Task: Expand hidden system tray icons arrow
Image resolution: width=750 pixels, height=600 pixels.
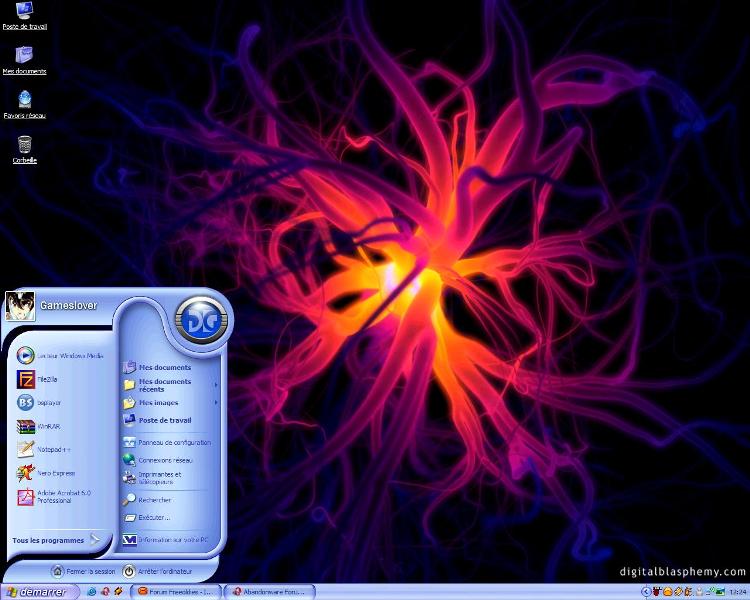Action: click(646, 592)
